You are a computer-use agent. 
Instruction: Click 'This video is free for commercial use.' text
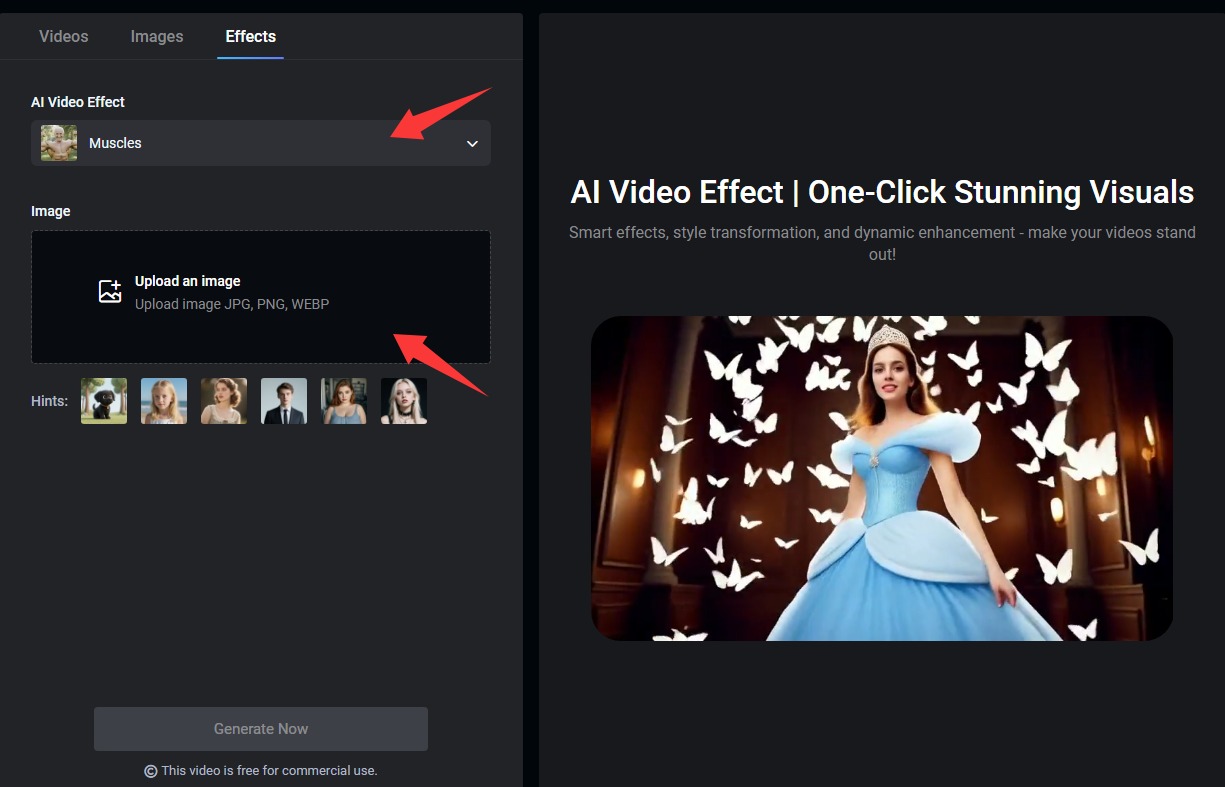pyautogui.click(x=269, y=771)
